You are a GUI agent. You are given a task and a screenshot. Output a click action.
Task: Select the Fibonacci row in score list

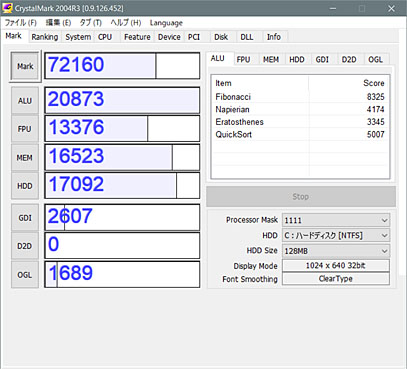[300, 97]
